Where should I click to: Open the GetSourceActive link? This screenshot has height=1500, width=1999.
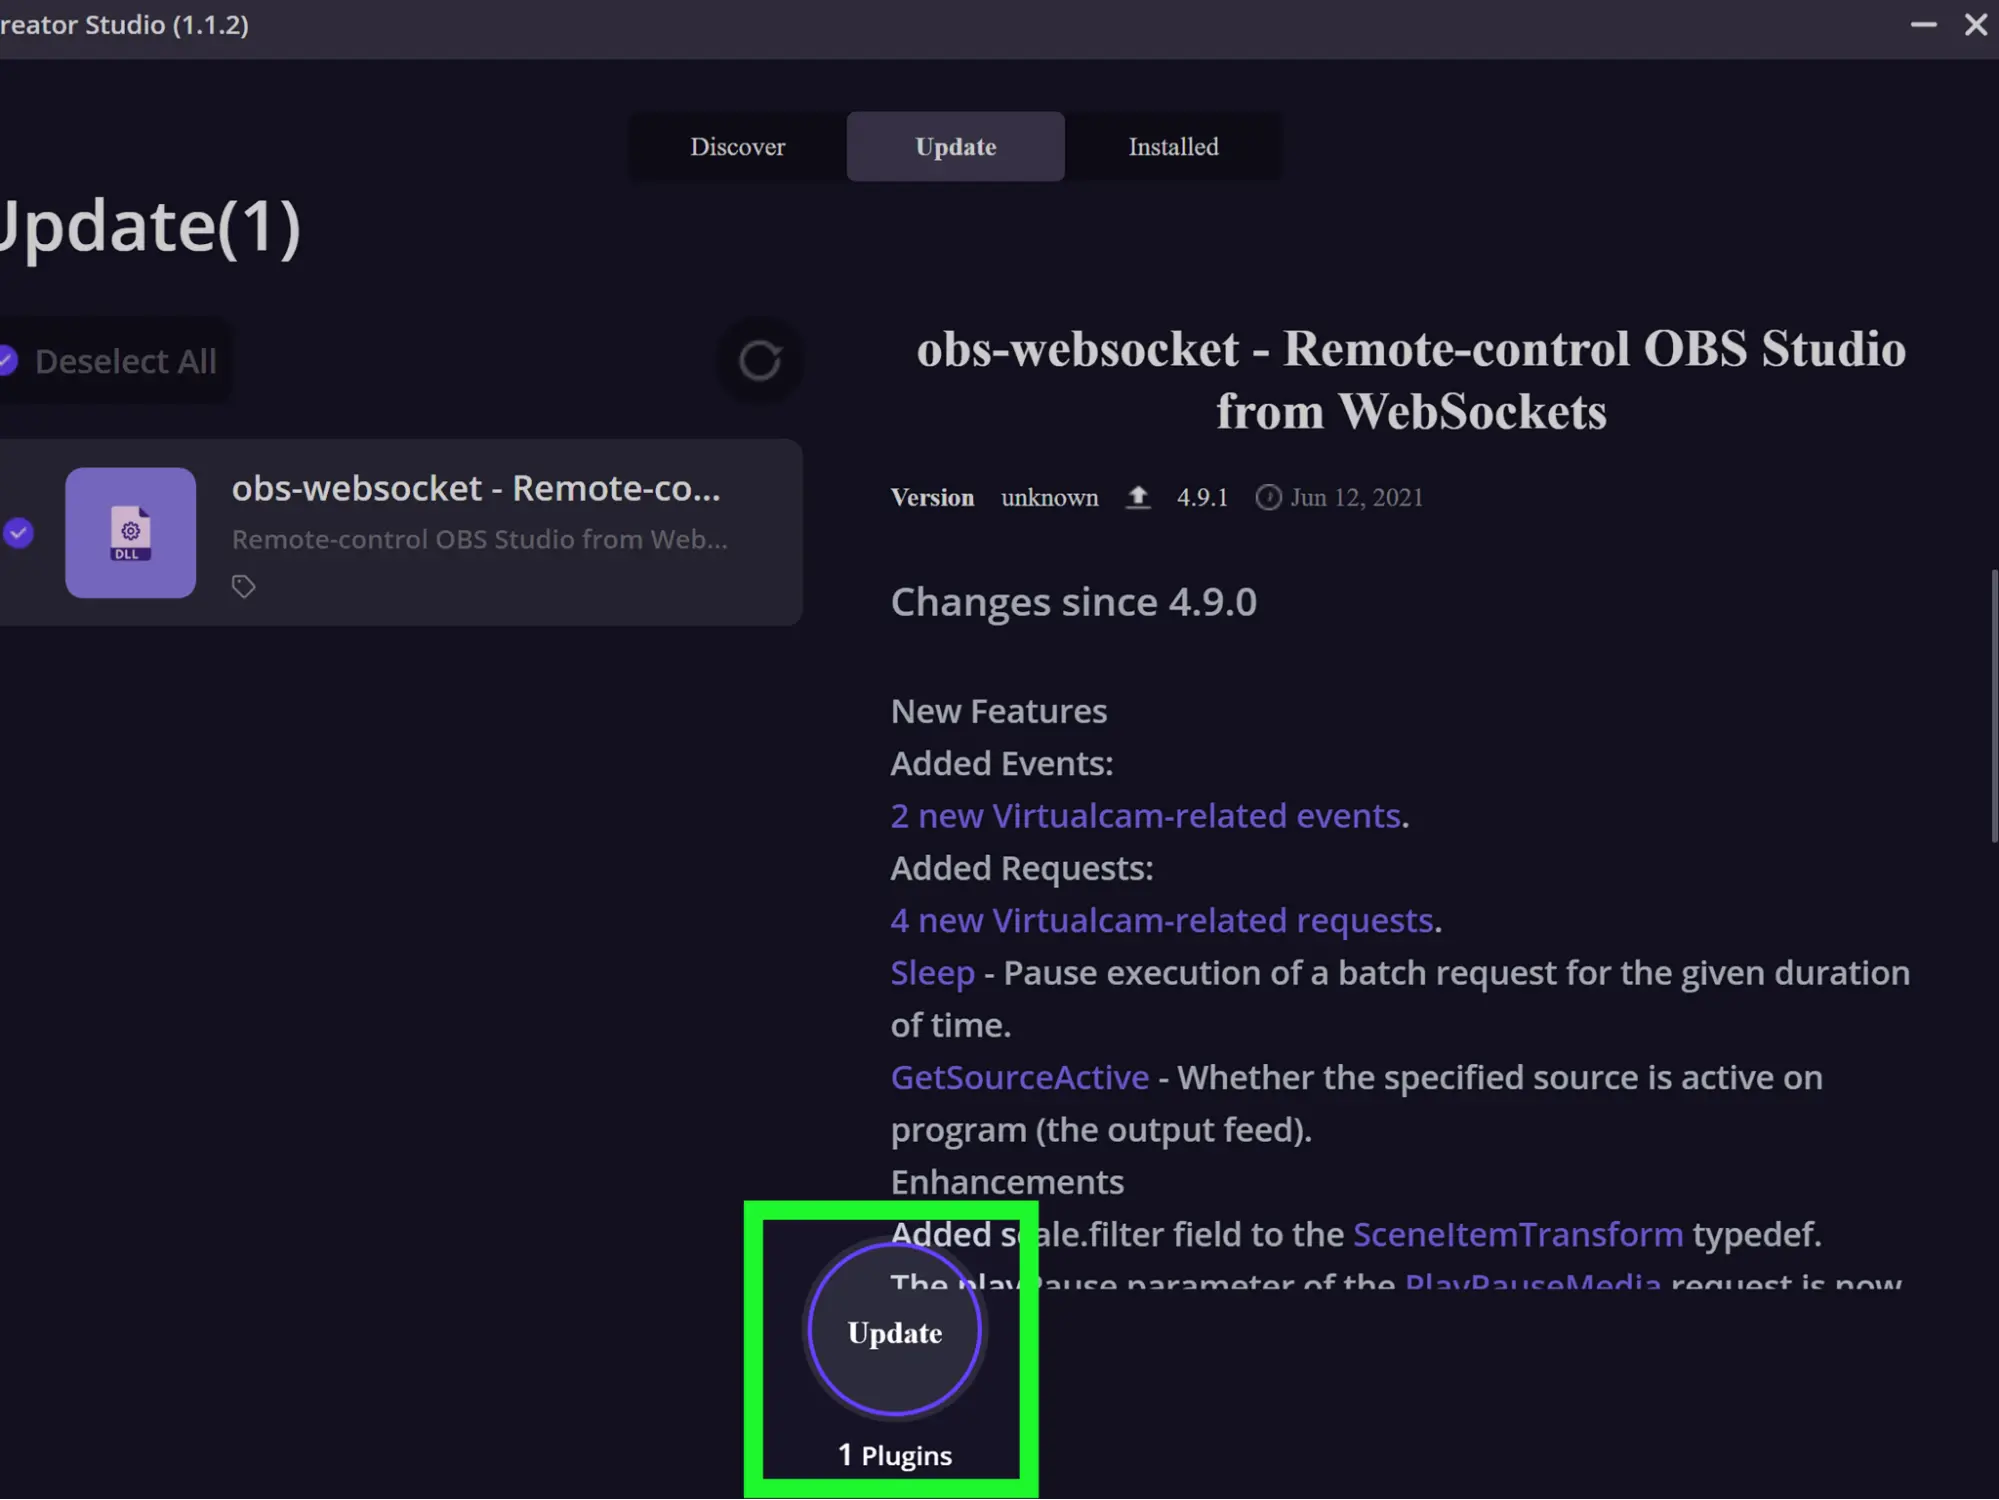pyautogui.click(x=1020, y=1078)
